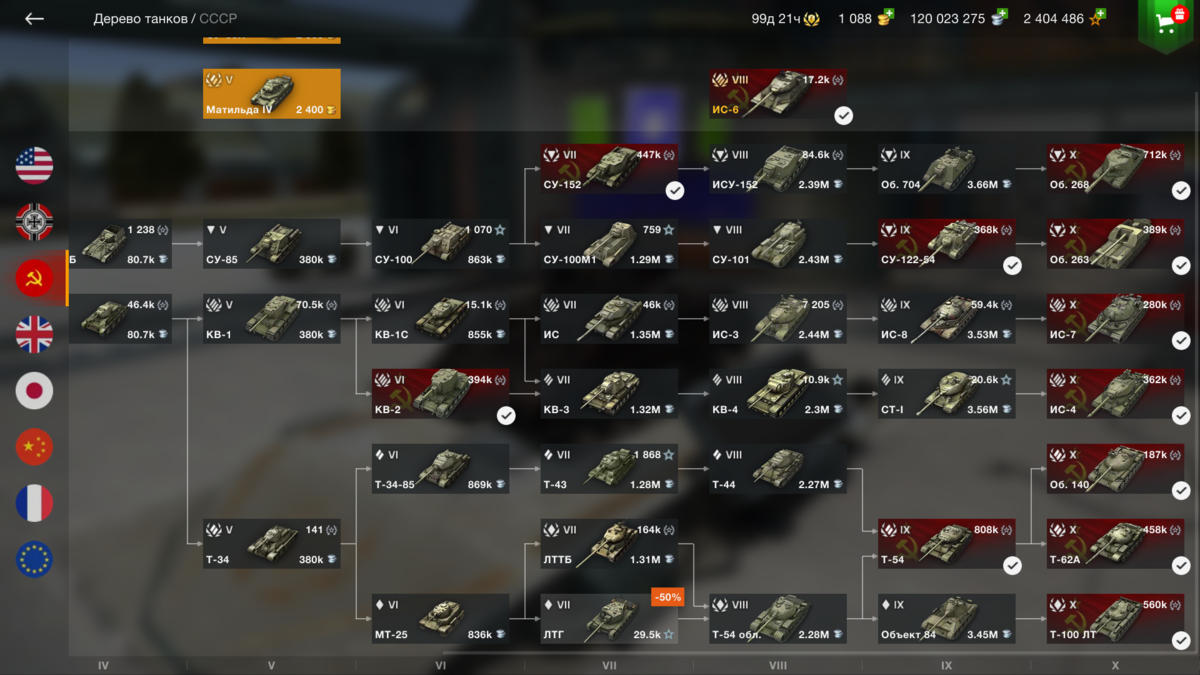Viewport: 1200px width, 675px height.
Task: Select the Germany nation flag icon
Action: [34, 221]
